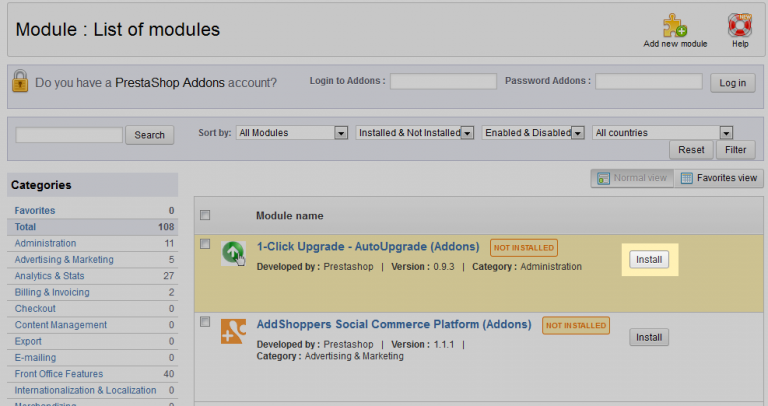The width and height of the screenshot is (768, 406).
Task: Click the Add new module puzzle icon
Action: pos(675,26)
